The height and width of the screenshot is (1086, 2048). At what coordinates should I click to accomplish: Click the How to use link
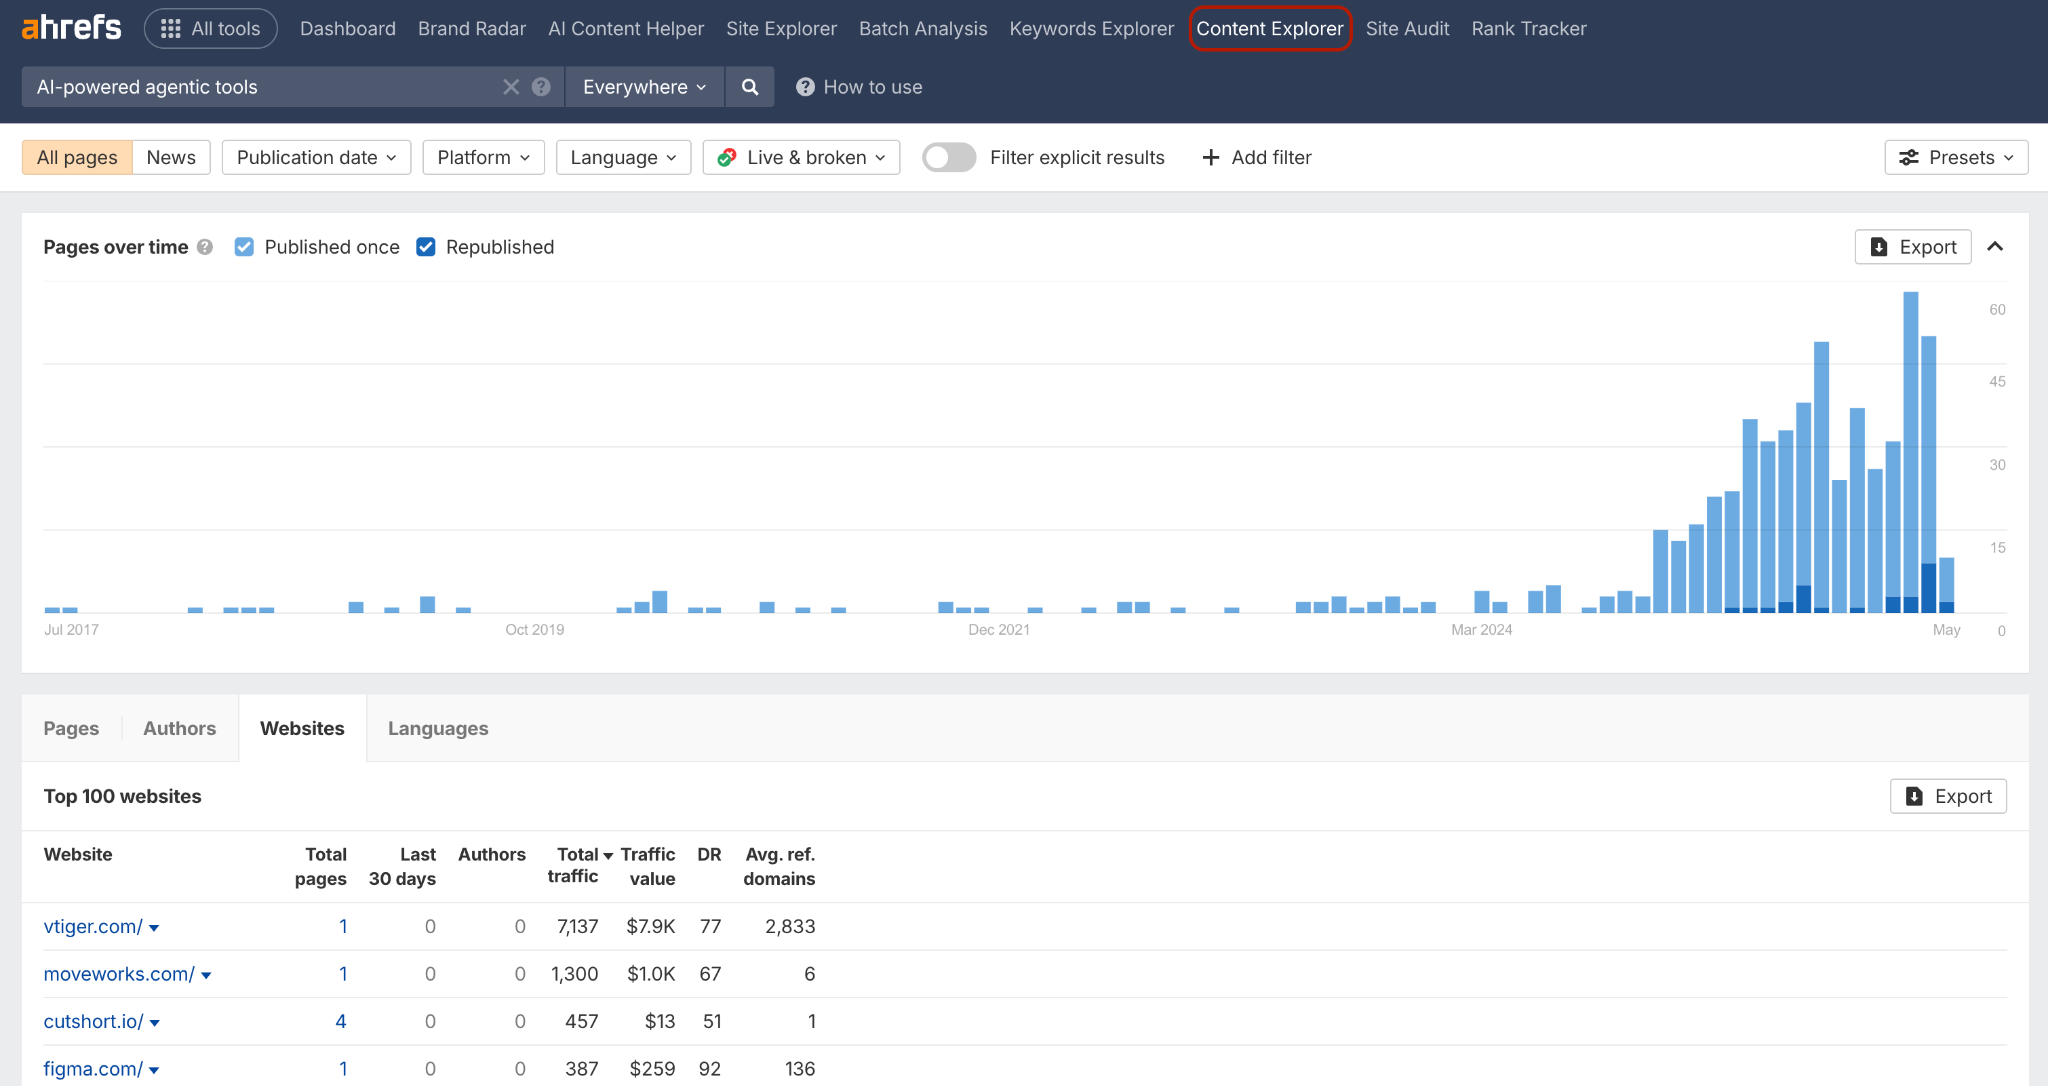pyautogui.click(x=873, y=87)
